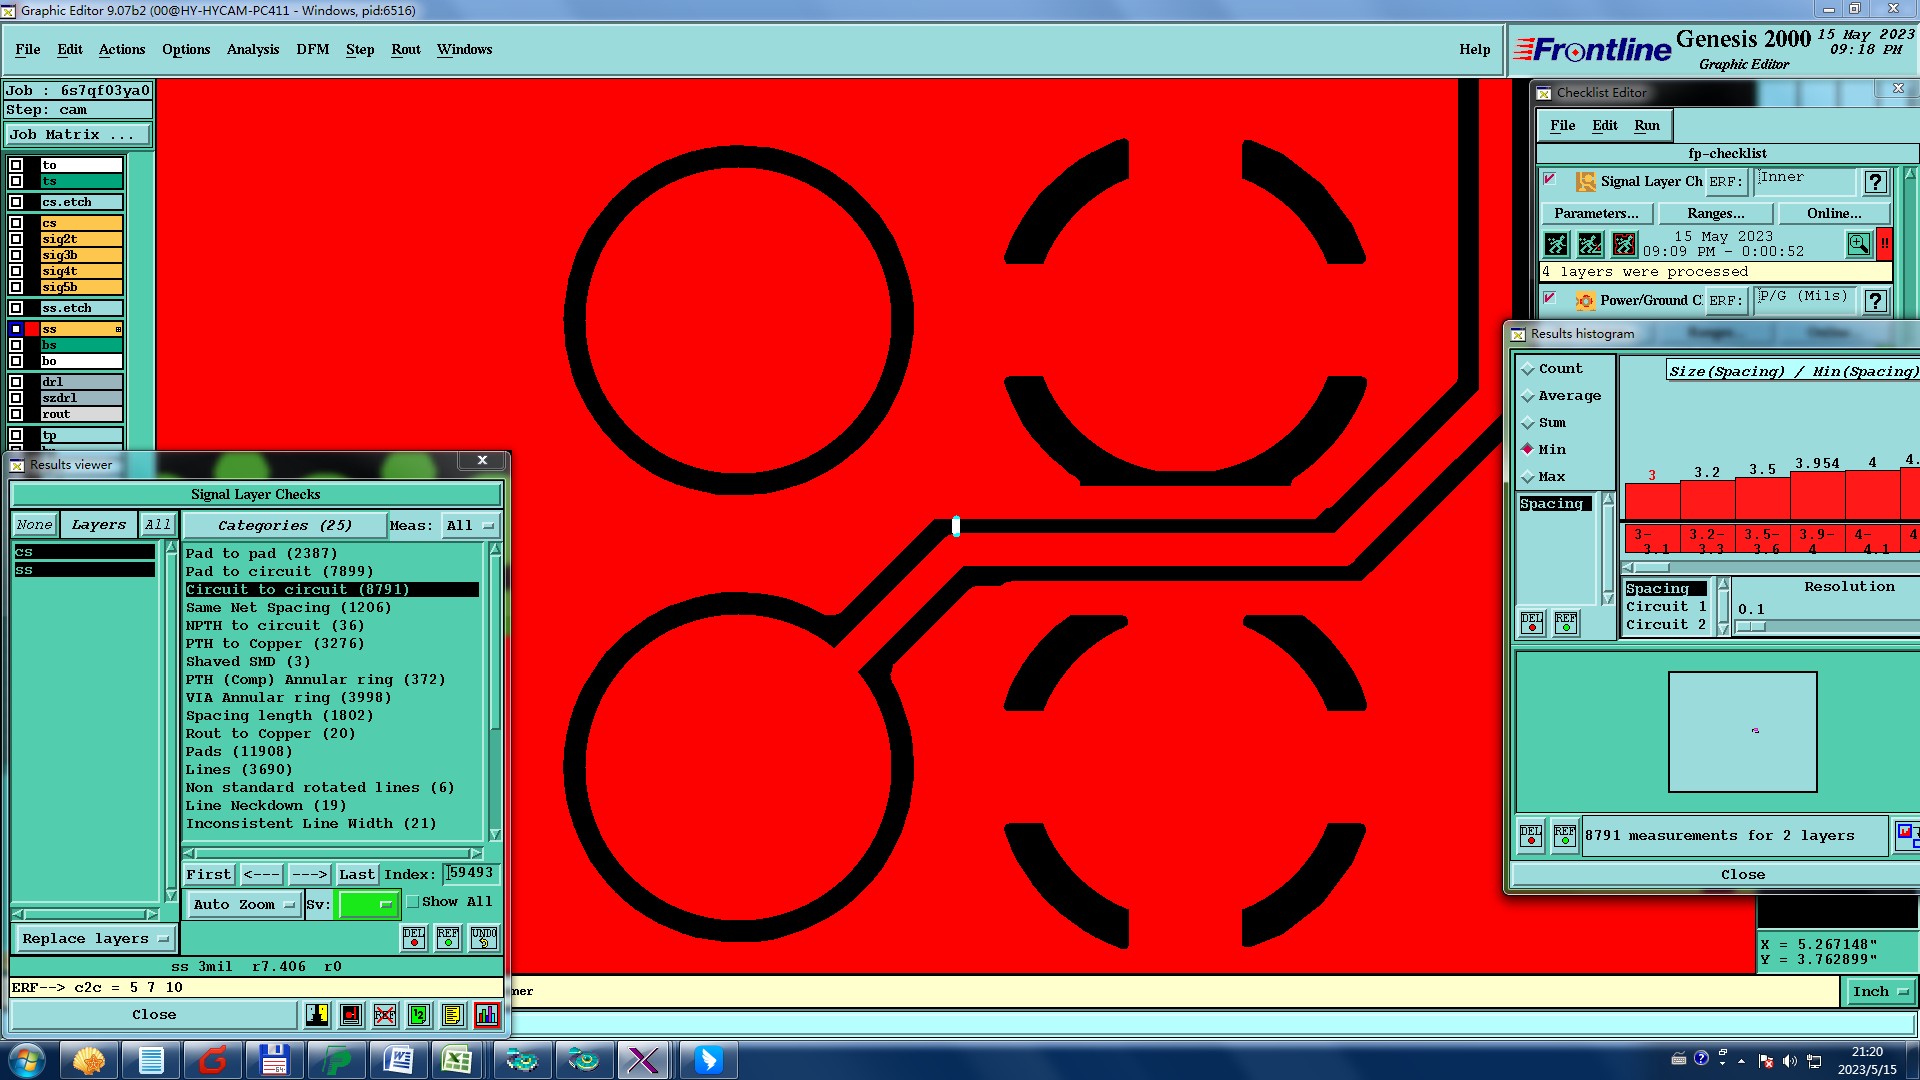Select the Max radio option in histogram

(x=1528, y=477)
